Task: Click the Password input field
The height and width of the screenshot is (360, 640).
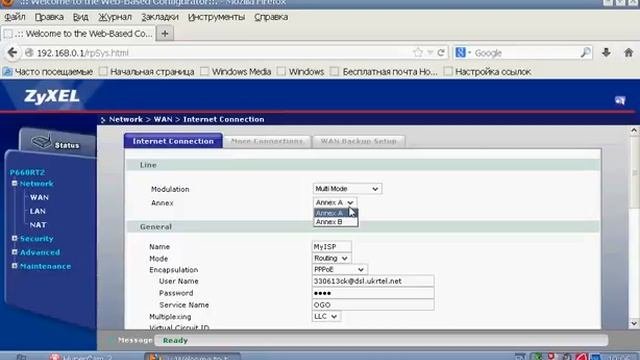Action: 373,293
